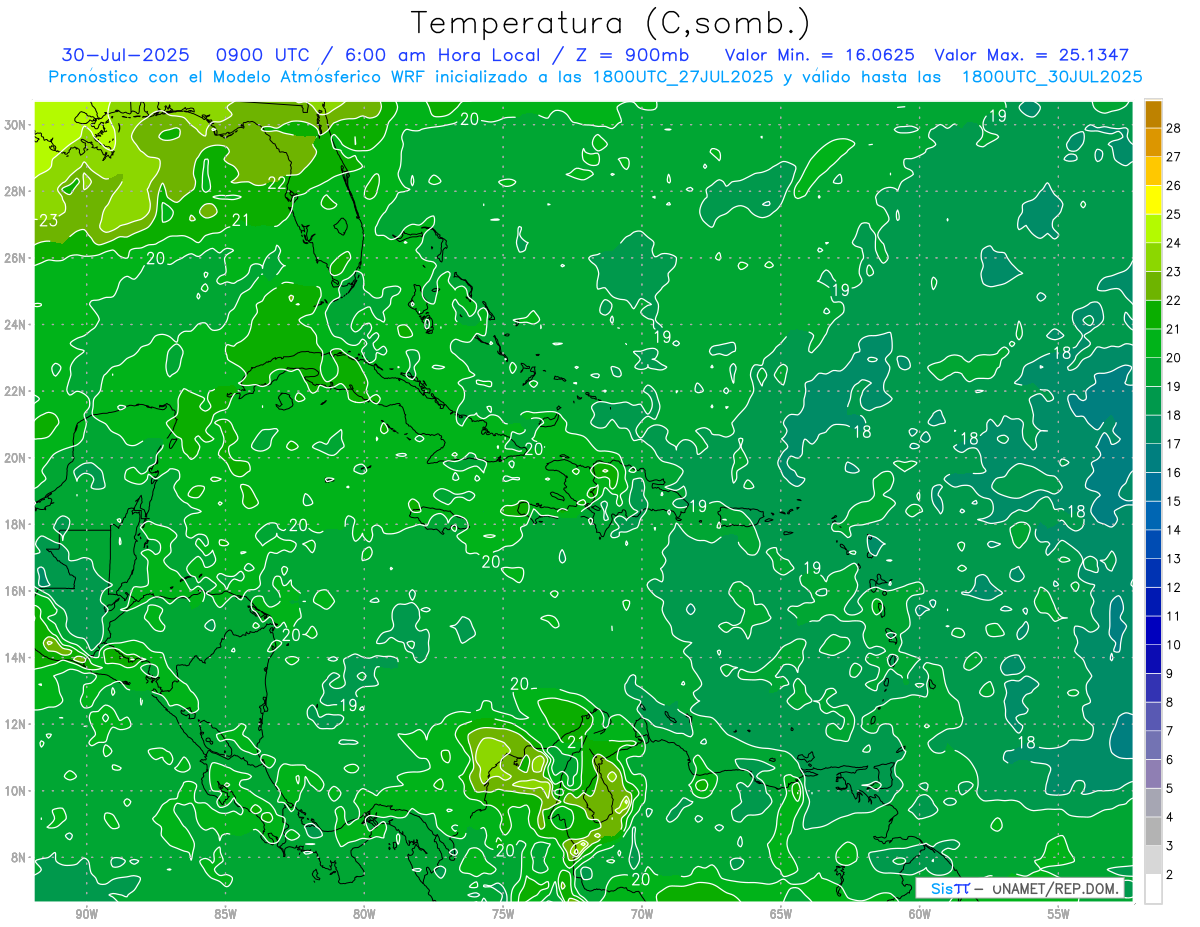Click "Valor Max. = 25.1347" text
Screen dimensions: 1200x927
[x=1031, y=55]
